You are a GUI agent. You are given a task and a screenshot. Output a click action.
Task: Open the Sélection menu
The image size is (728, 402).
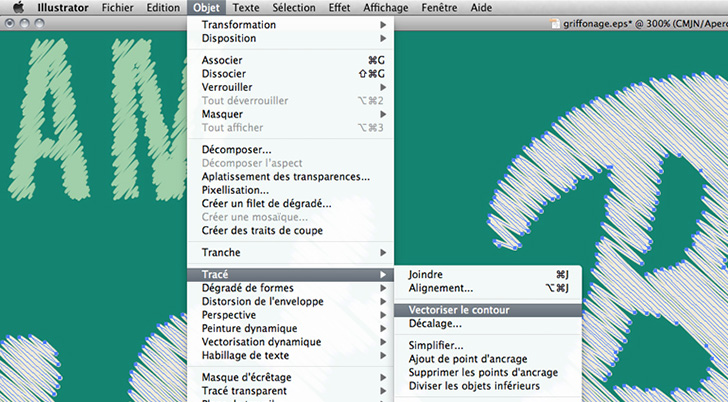[x=294, y=7]
